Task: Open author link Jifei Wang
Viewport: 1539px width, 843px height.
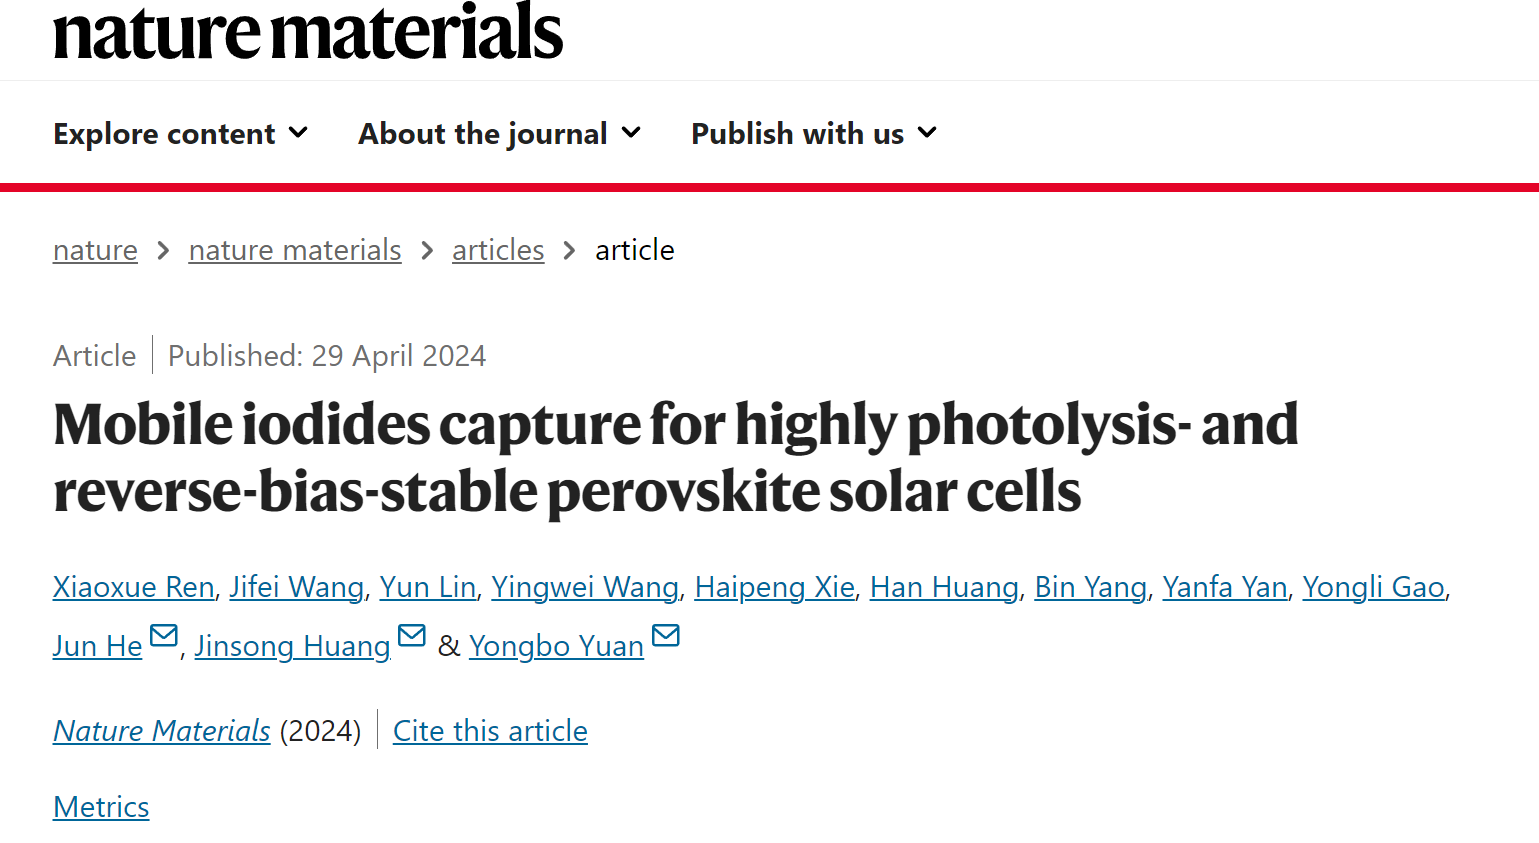Action: (x=297, y=587)
